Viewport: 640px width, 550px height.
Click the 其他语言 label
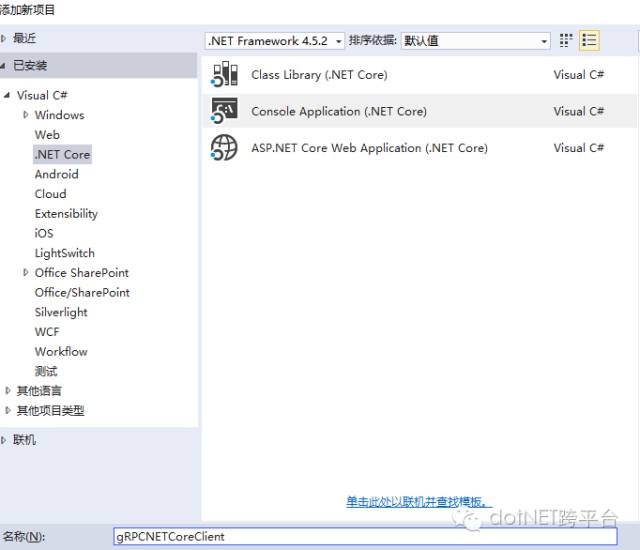39,390
